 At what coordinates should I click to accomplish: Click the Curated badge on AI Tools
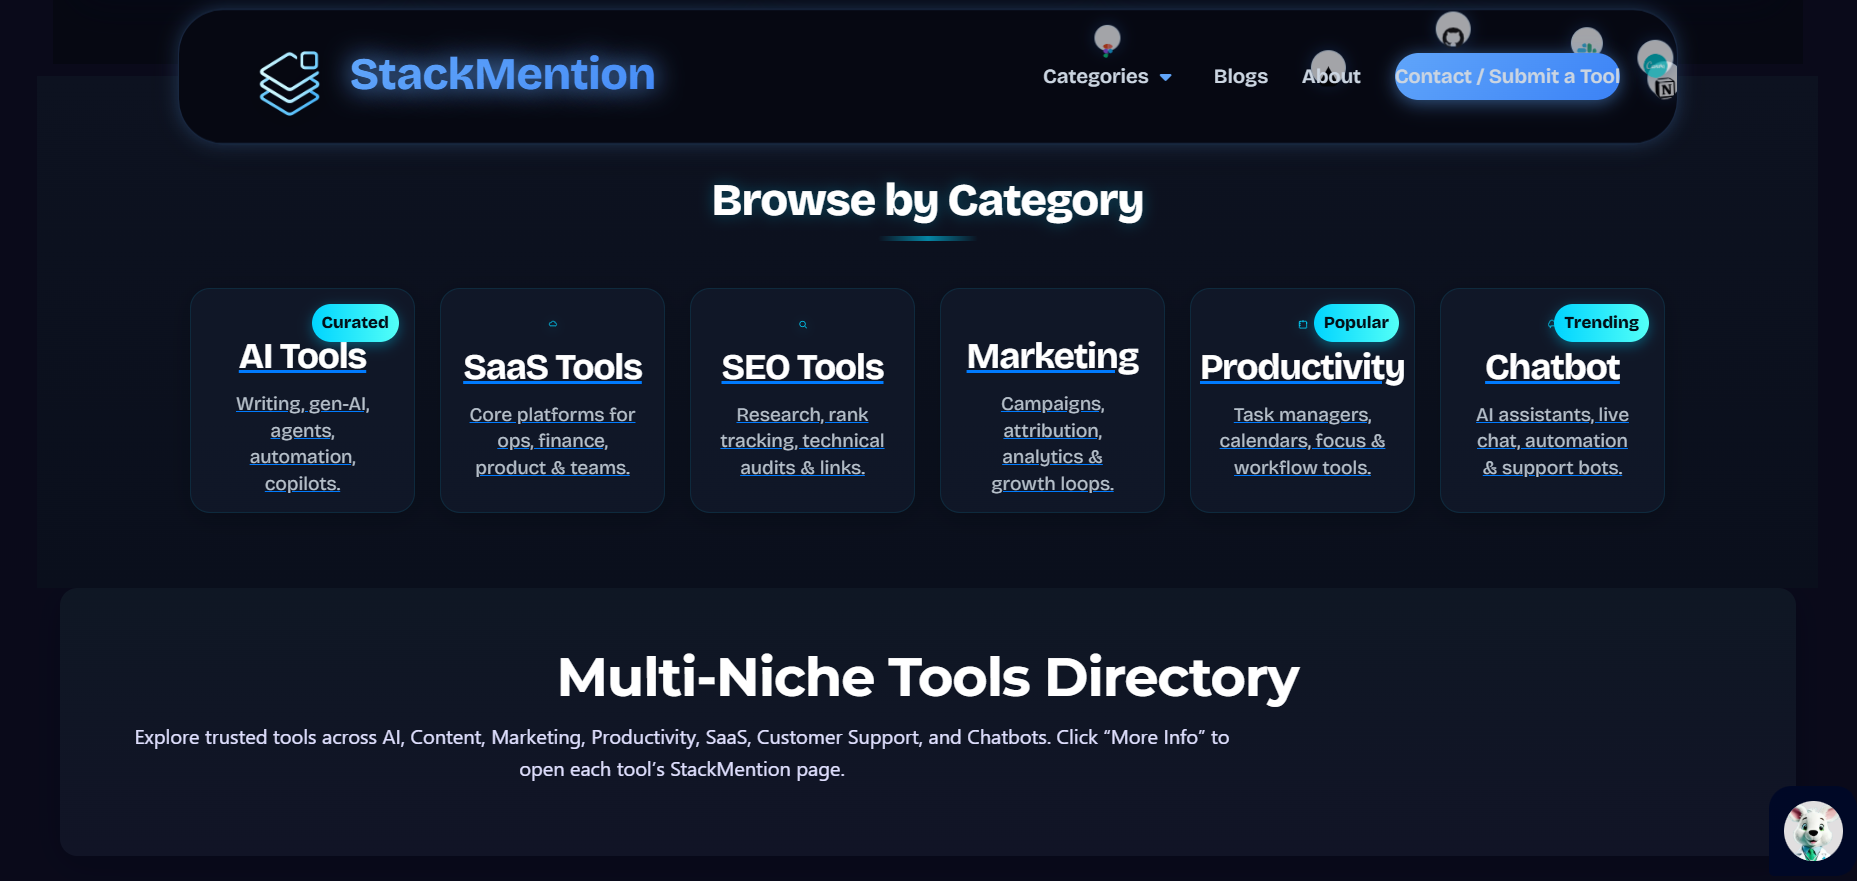pos(355,323)
